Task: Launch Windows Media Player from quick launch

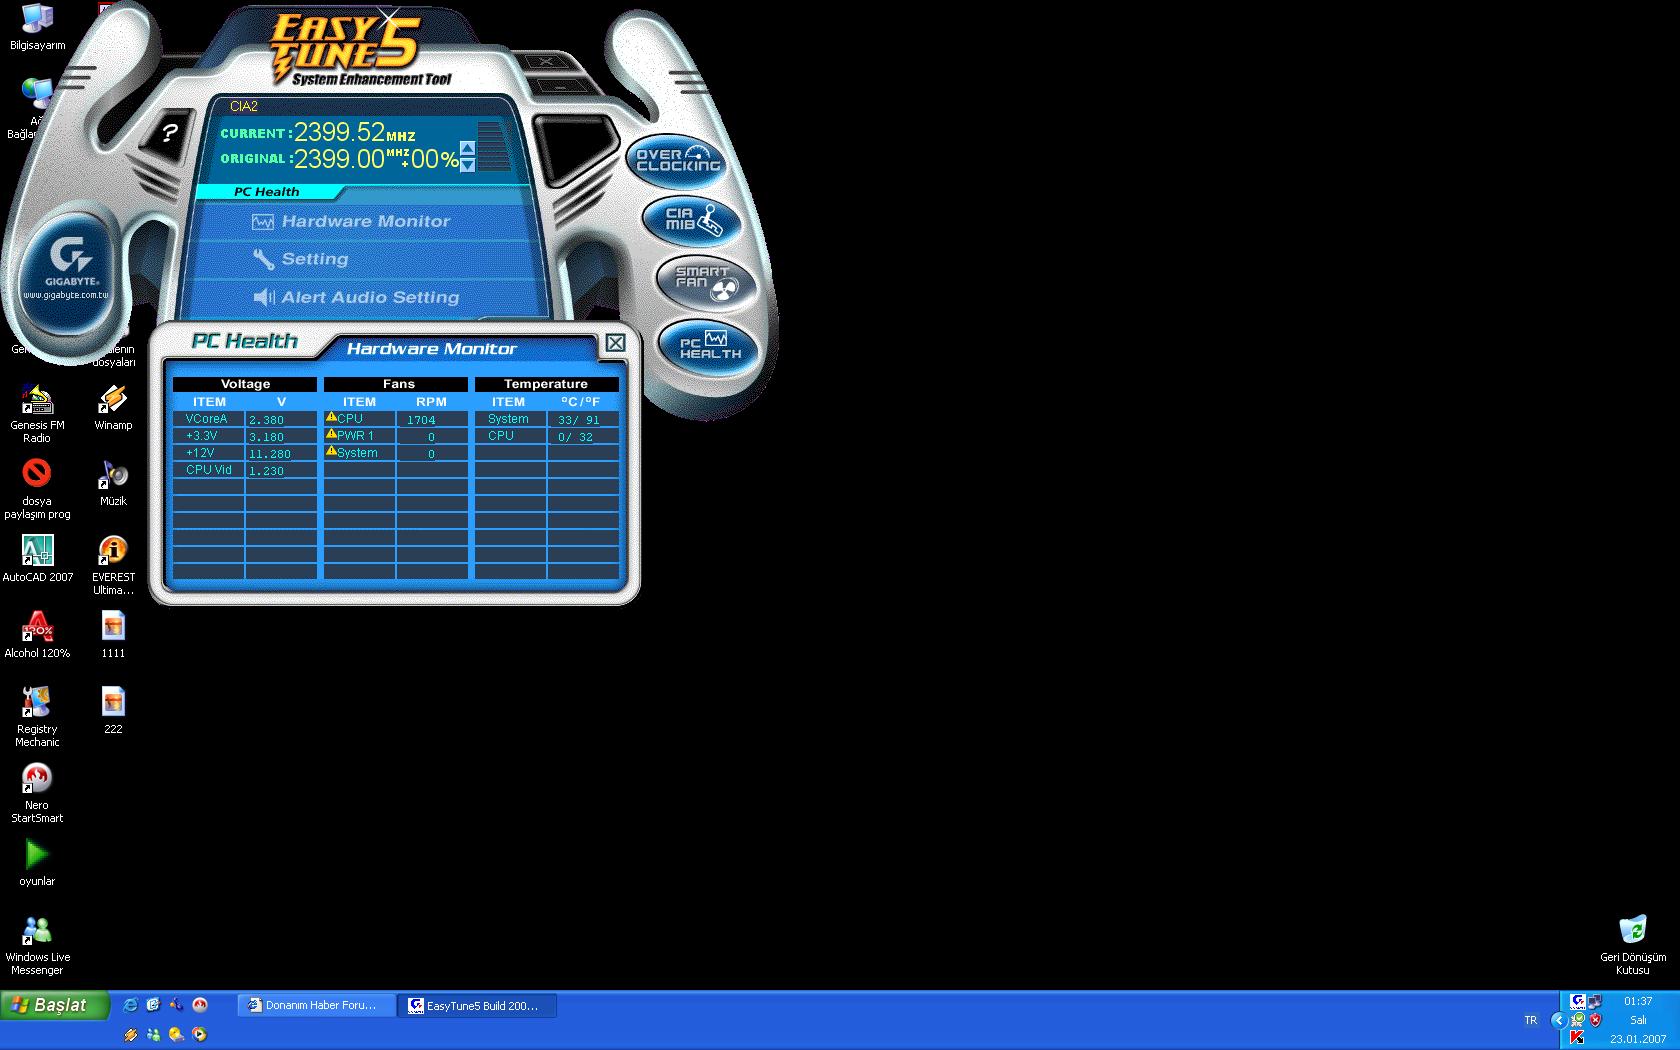Action: point(199,1034)
